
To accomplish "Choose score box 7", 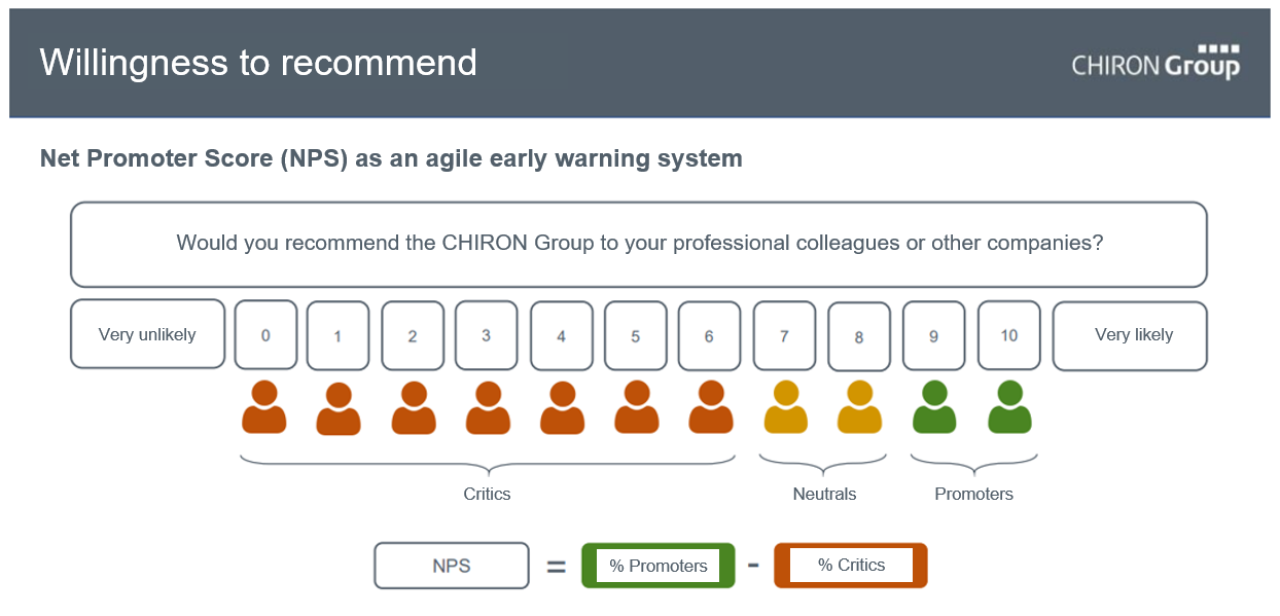I will point(784,336).
